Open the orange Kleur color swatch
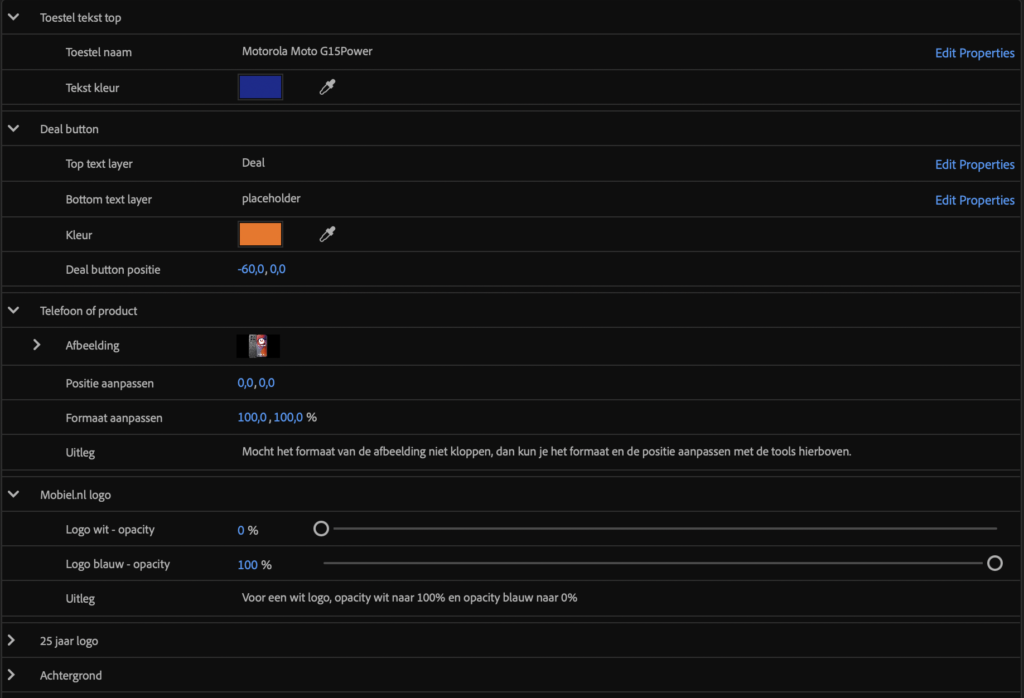This screenshot has height=698, width=1024. [x=260, y=235]
